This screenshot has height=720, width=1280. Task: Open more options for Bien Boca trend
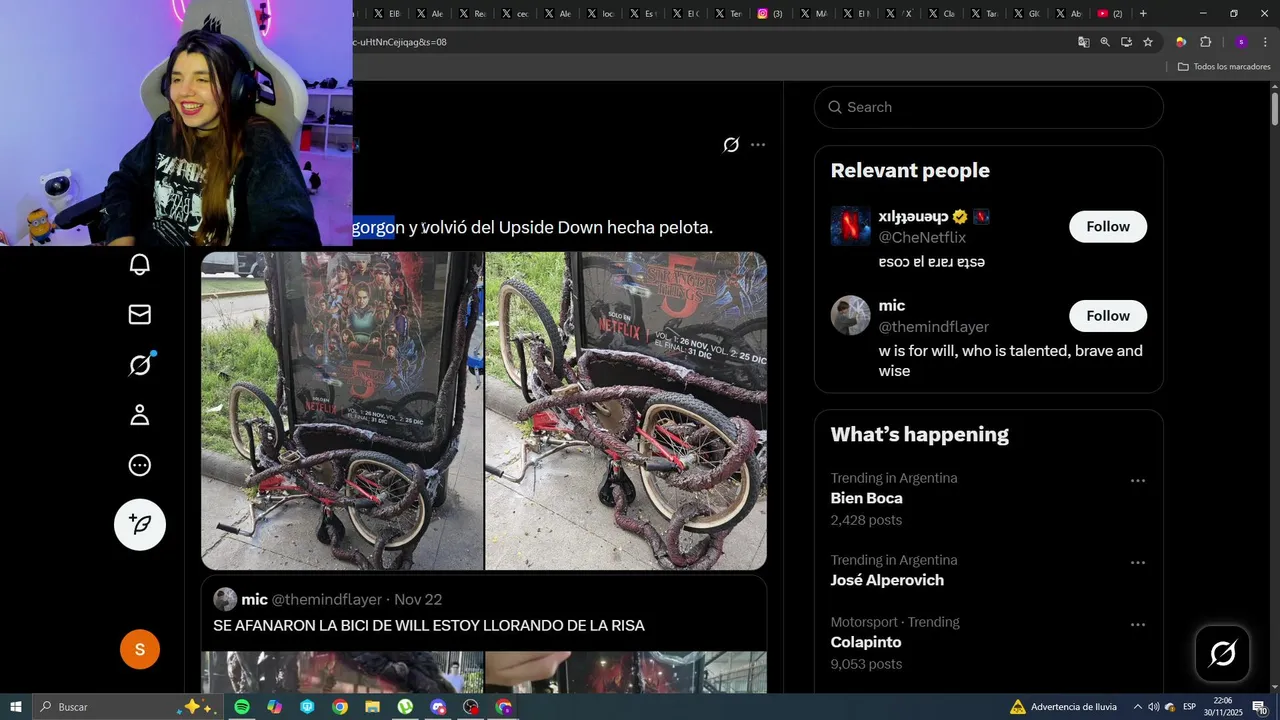[1138, 481]
